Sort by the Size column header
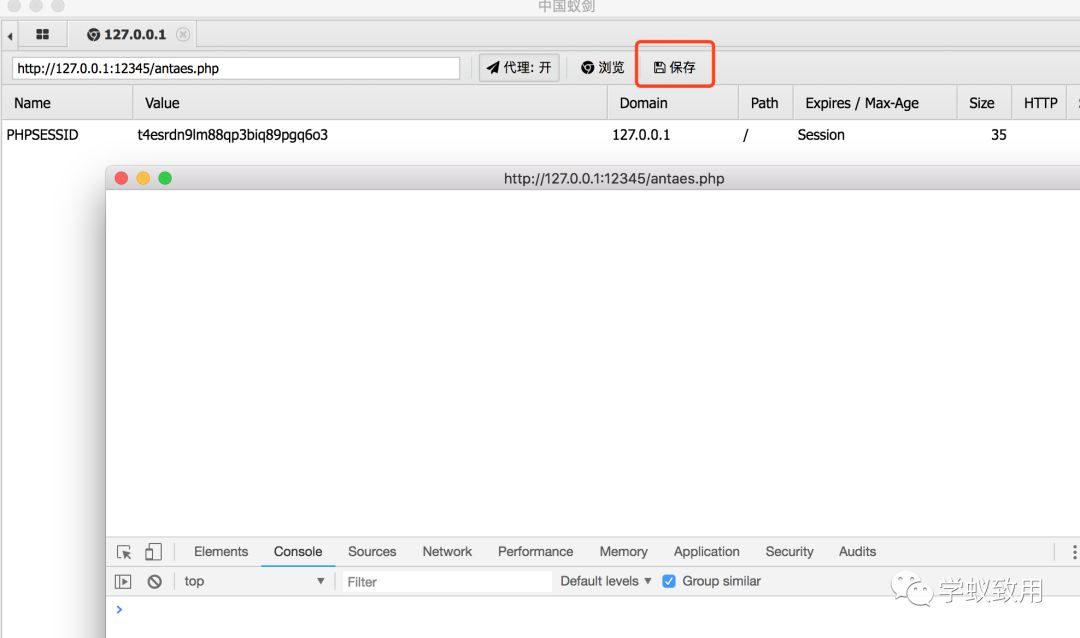Screen dimensions: 1080x638 pyautogui.click(x=982, y=103)
